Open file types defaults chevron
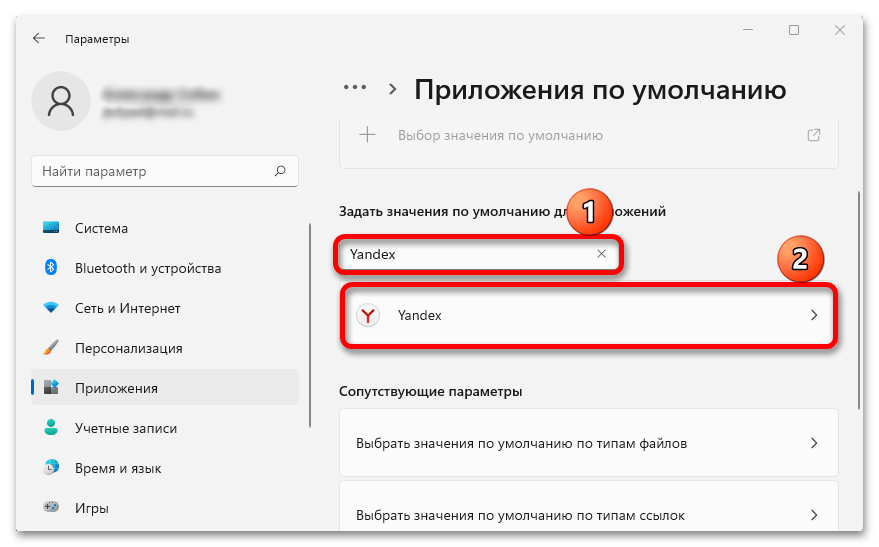The image size is (879, 547). (x=814, y=443)
